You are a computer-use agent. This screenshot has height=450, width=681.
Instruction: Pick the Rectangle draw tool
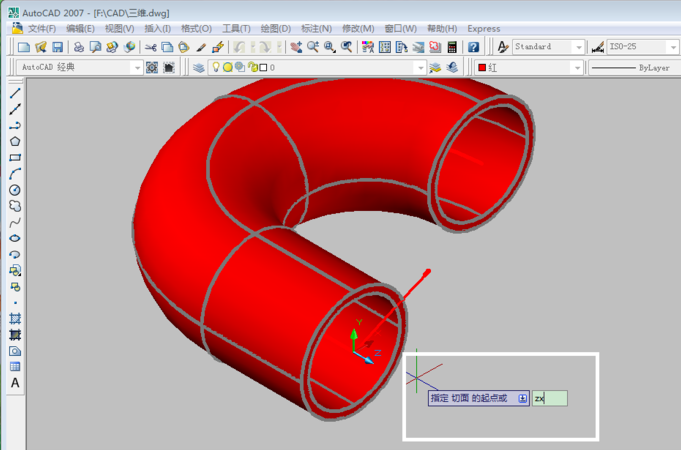15,157
